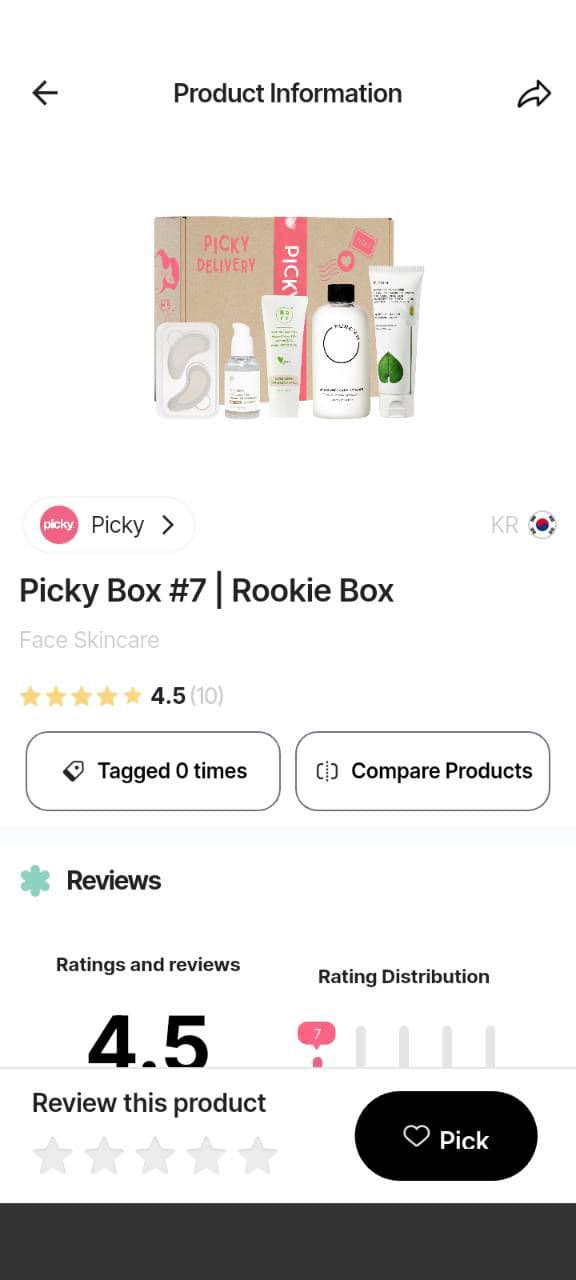Open the Tagged 0 times list
The image size is (576, 1280).
point(152,770)
